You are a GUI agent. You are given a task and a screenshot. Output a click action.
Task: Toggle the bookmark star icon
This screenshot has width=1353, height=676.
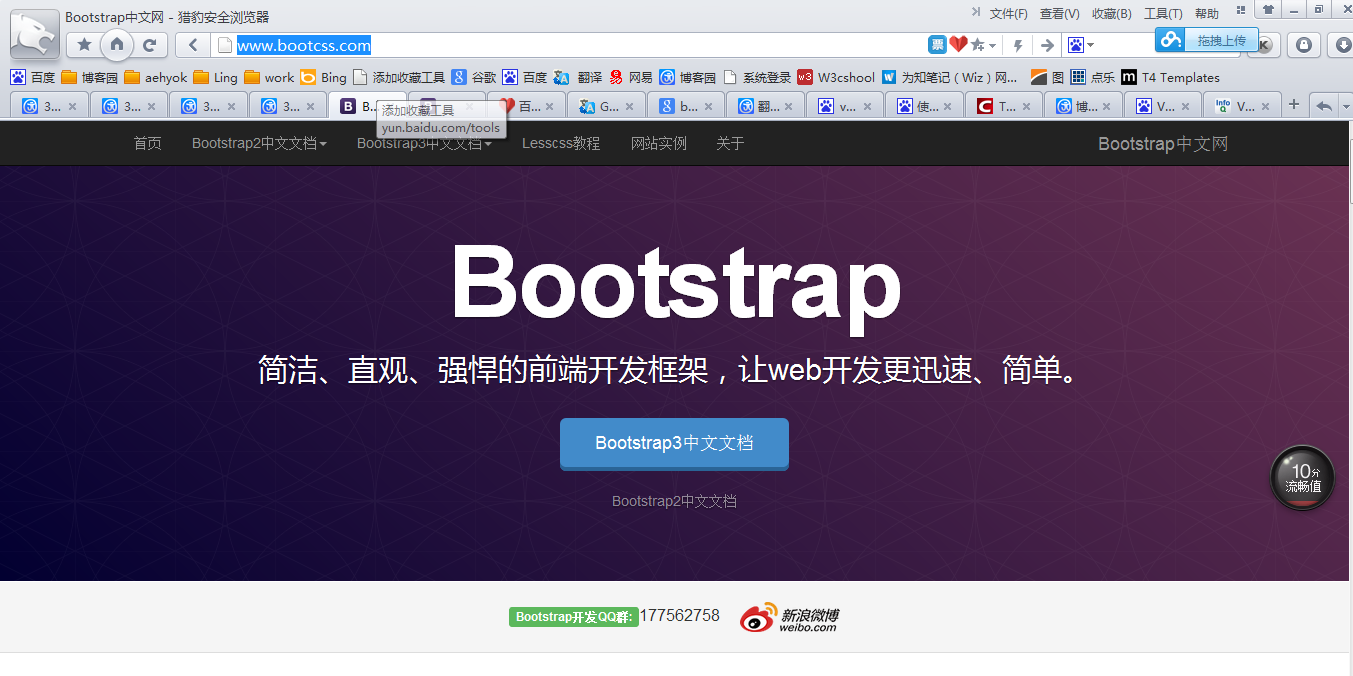point(84,44)
